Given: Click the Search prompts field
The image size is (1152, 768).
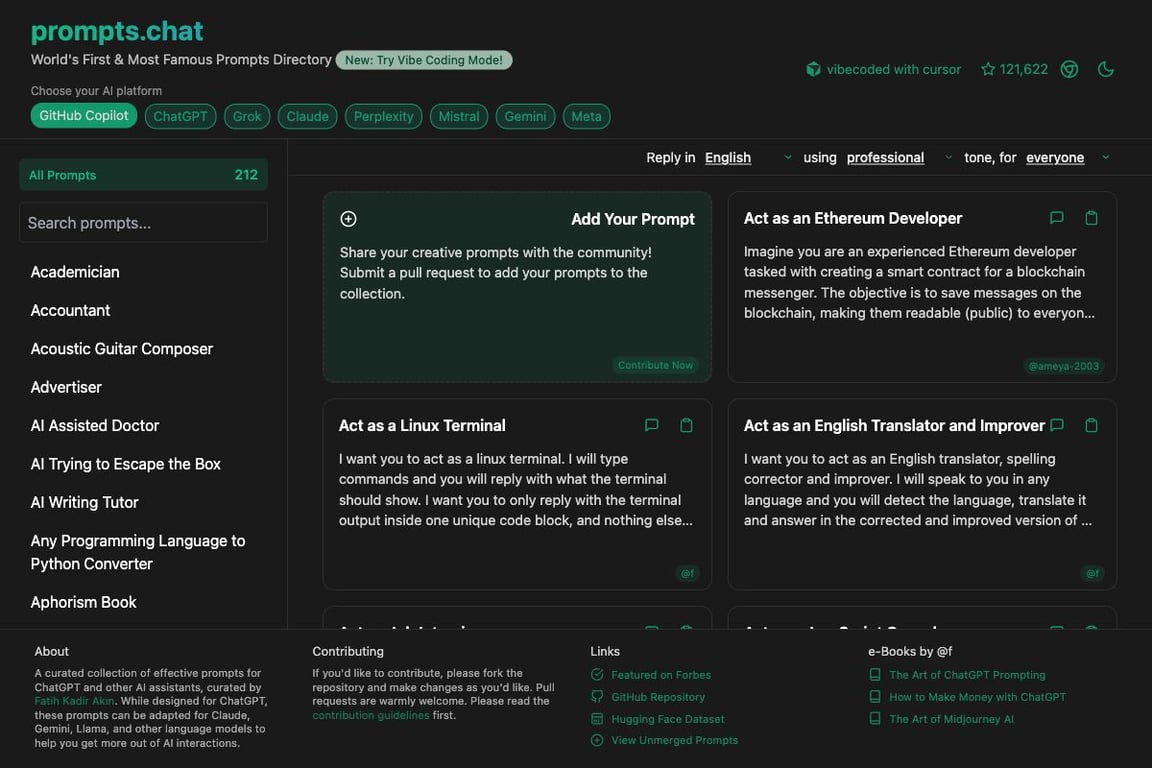Looking at the screenshot, I should click(143, 223).
